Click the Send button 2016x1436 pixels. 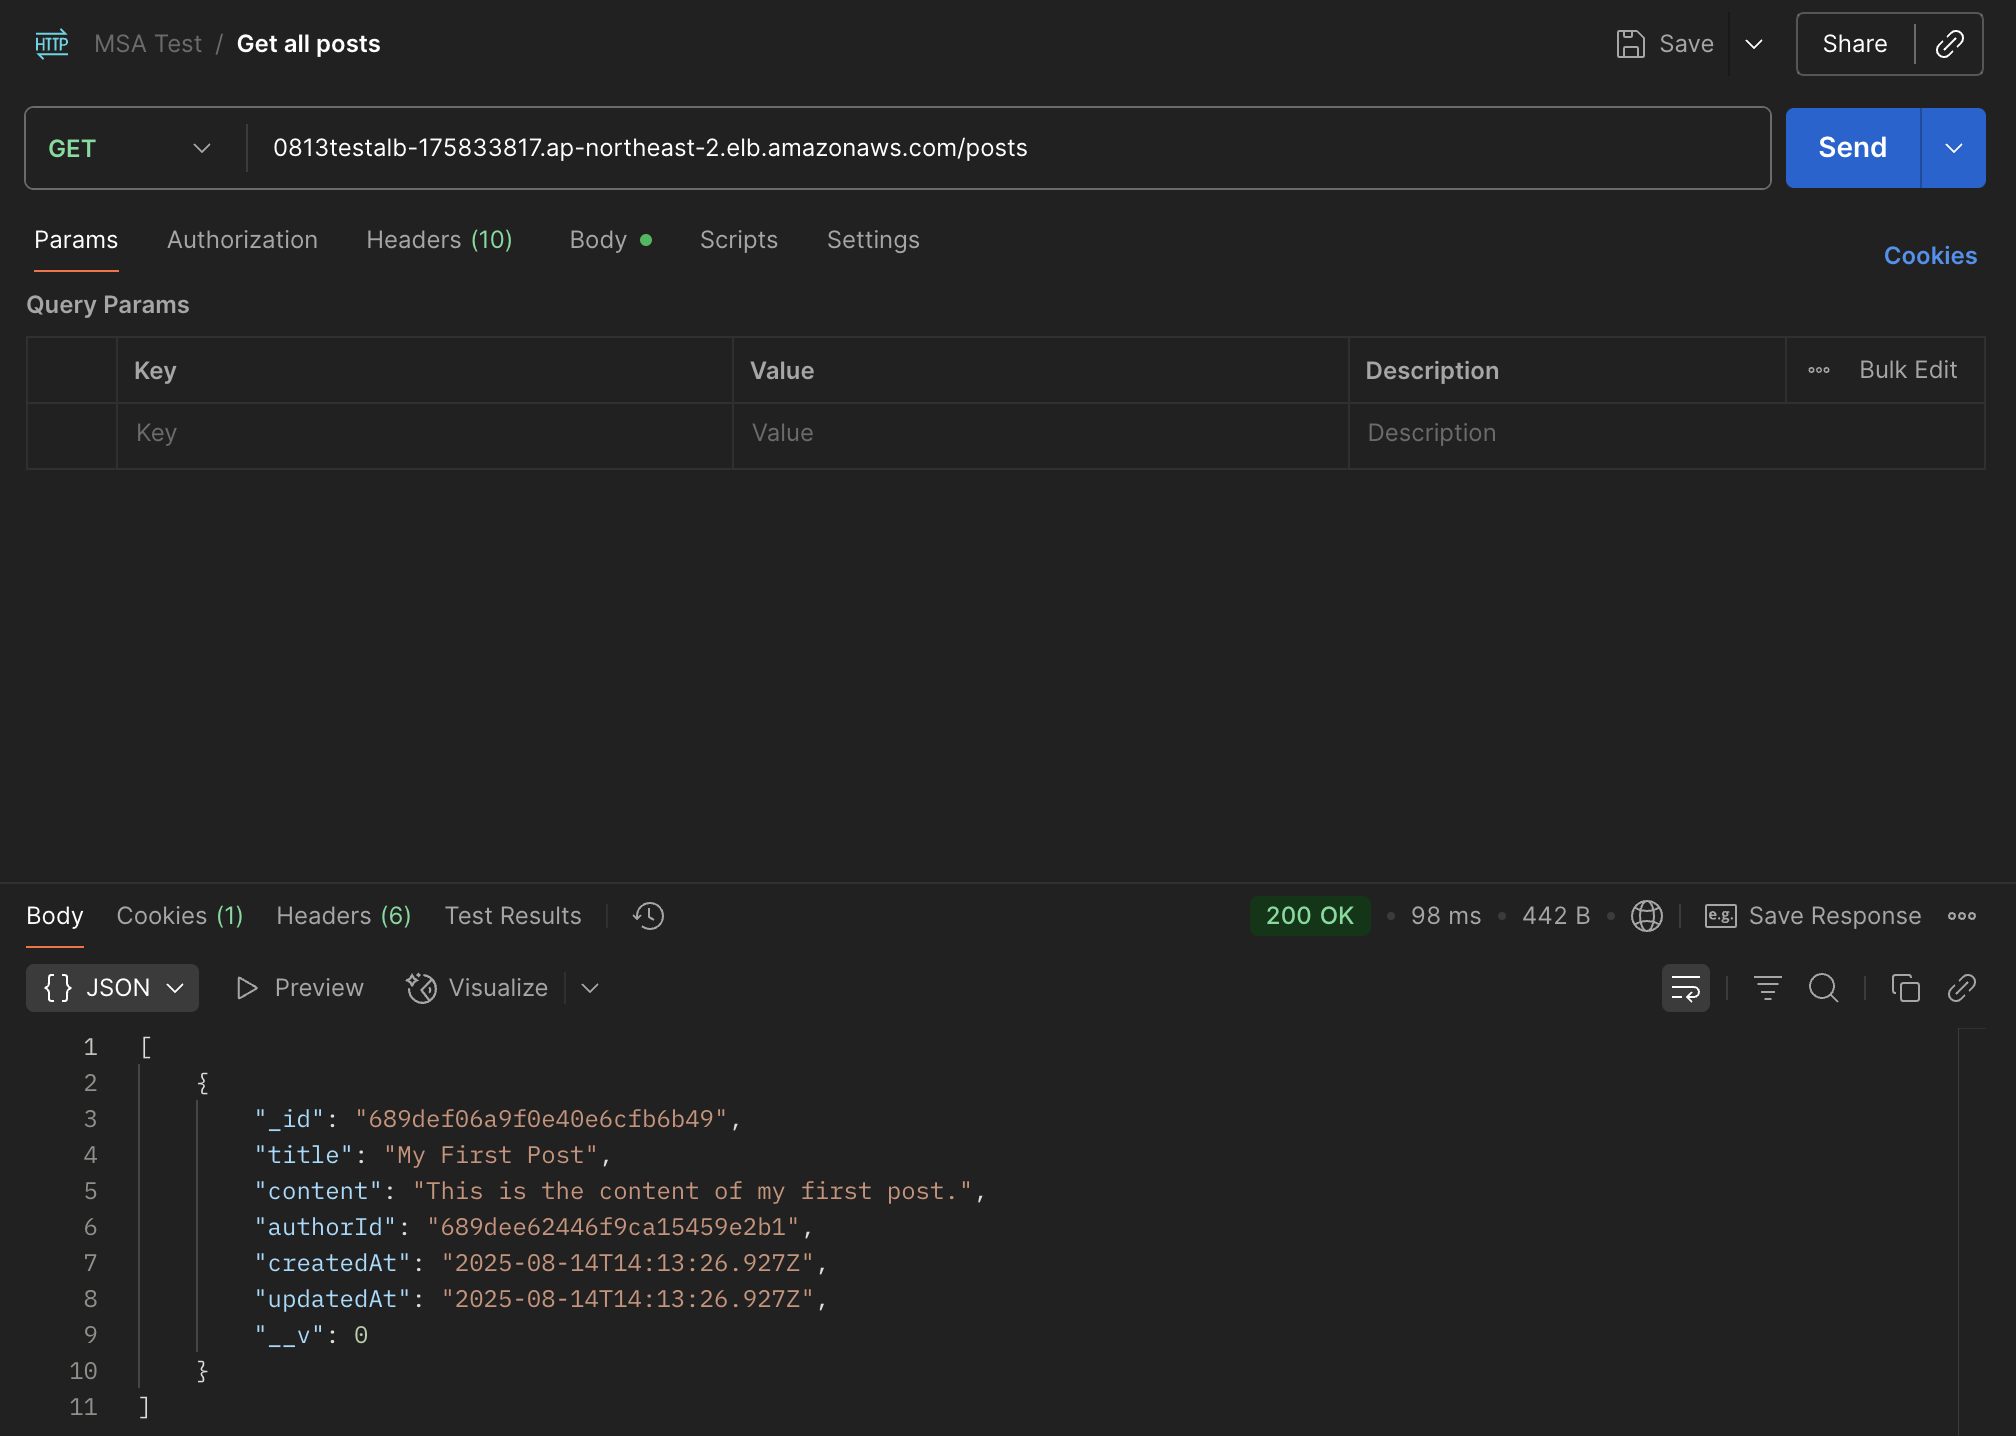click(1852, 148)
